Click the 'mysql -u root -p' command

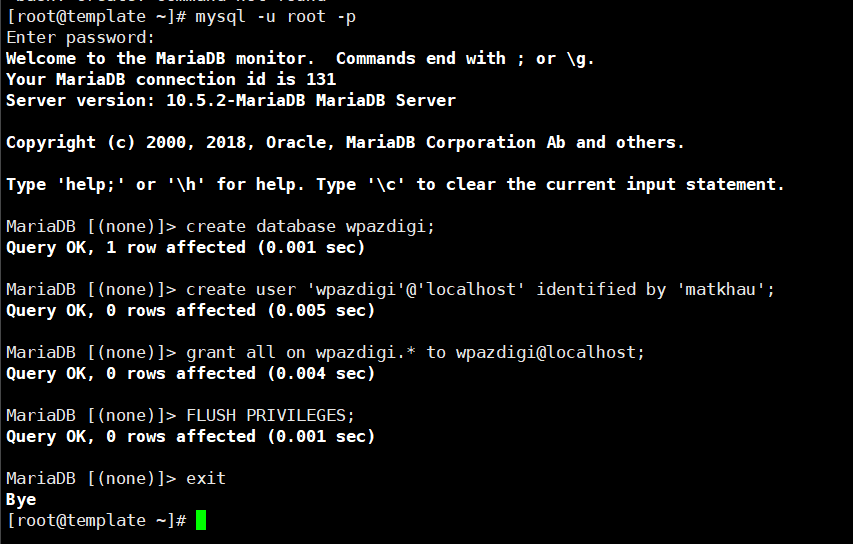point(275,17)
